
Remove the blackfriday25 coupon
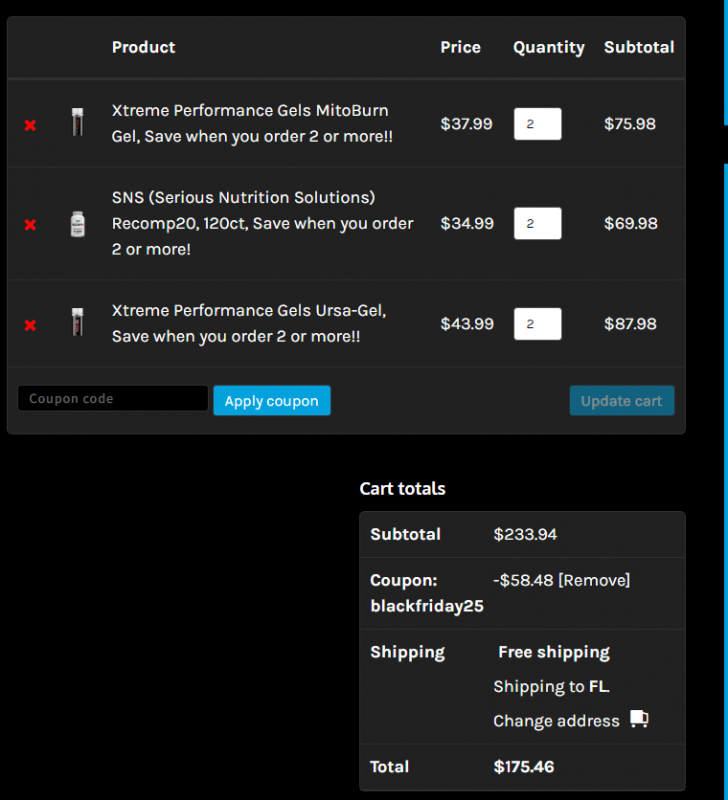pyautogui.click(x=594, y=580)
